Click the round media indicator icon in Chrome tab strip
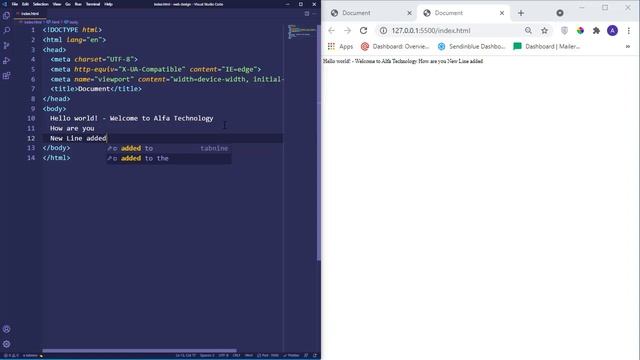640x360 pixels. click(560, 13)
